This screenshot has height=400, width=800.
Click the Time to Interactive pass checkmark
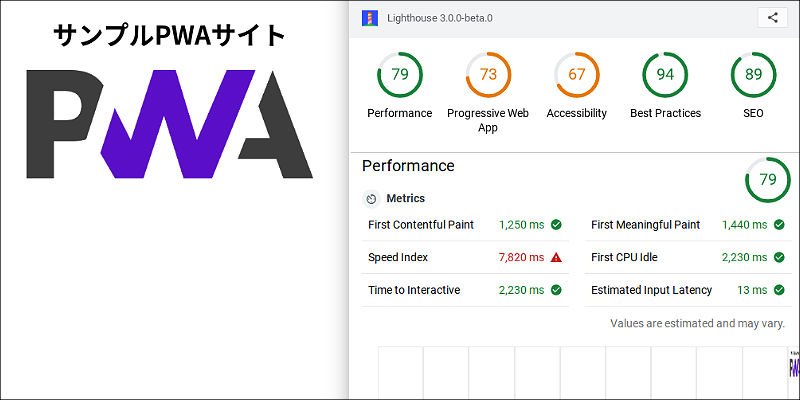coord(556,290)
